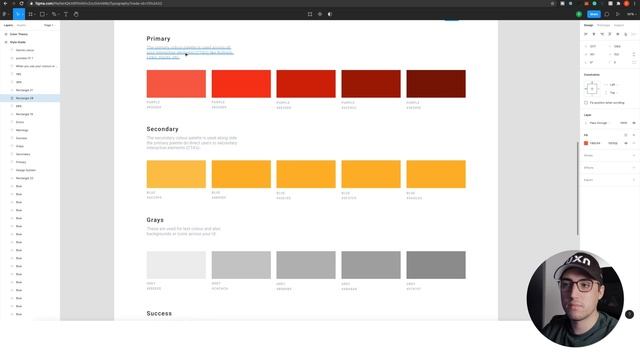Click the green collaborator avatar
Screen dimensions: 640x360
pyautogui.click(x=579, y=14)
